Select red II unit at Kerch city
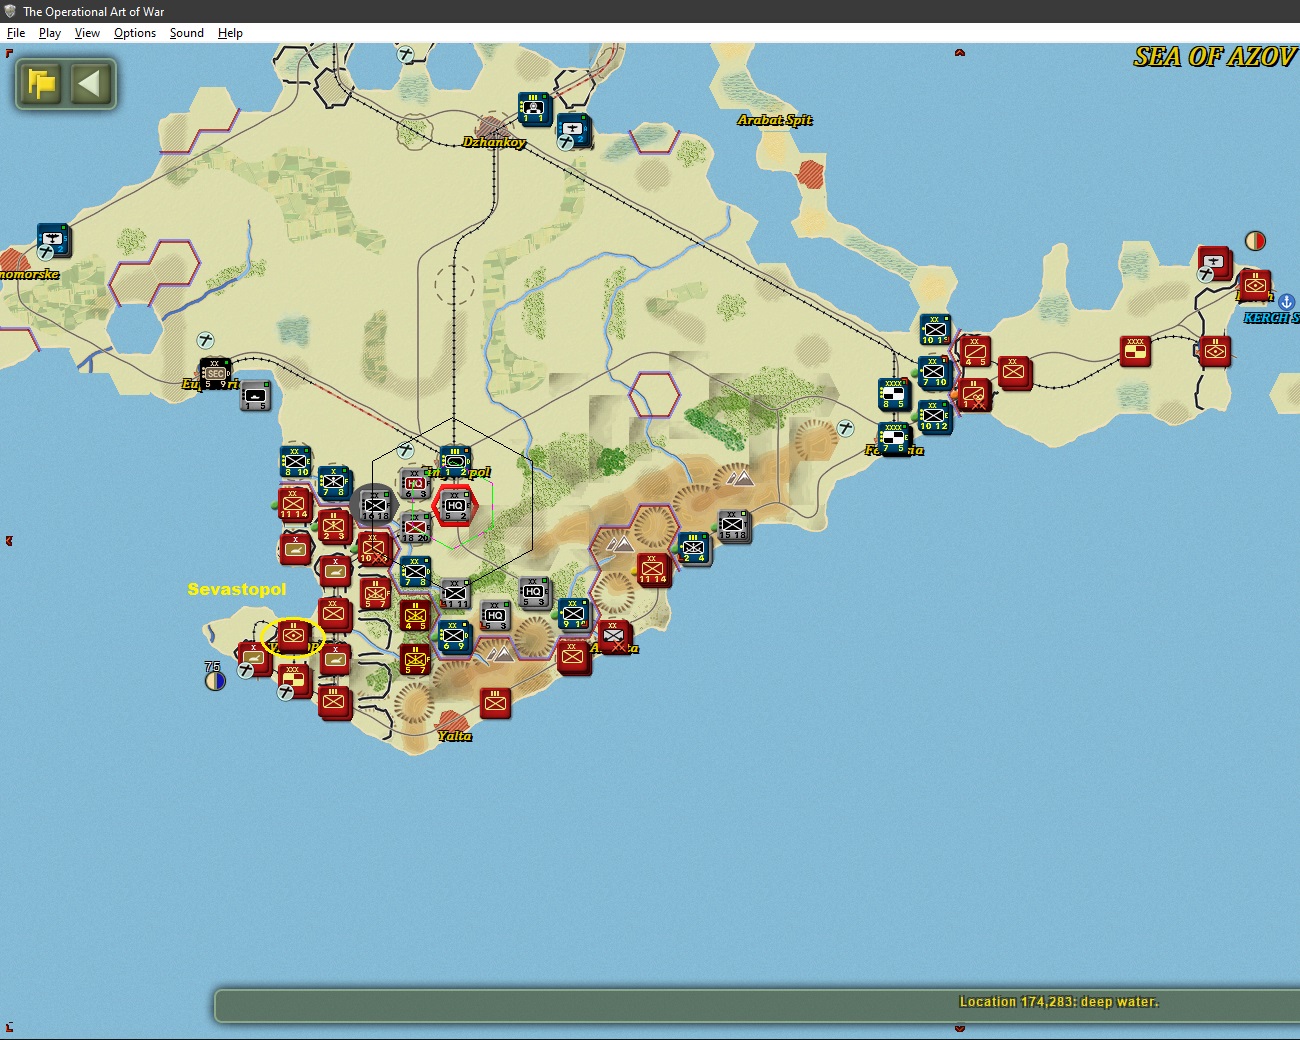This screenshot has width=1300, height=1040. 1255,285
